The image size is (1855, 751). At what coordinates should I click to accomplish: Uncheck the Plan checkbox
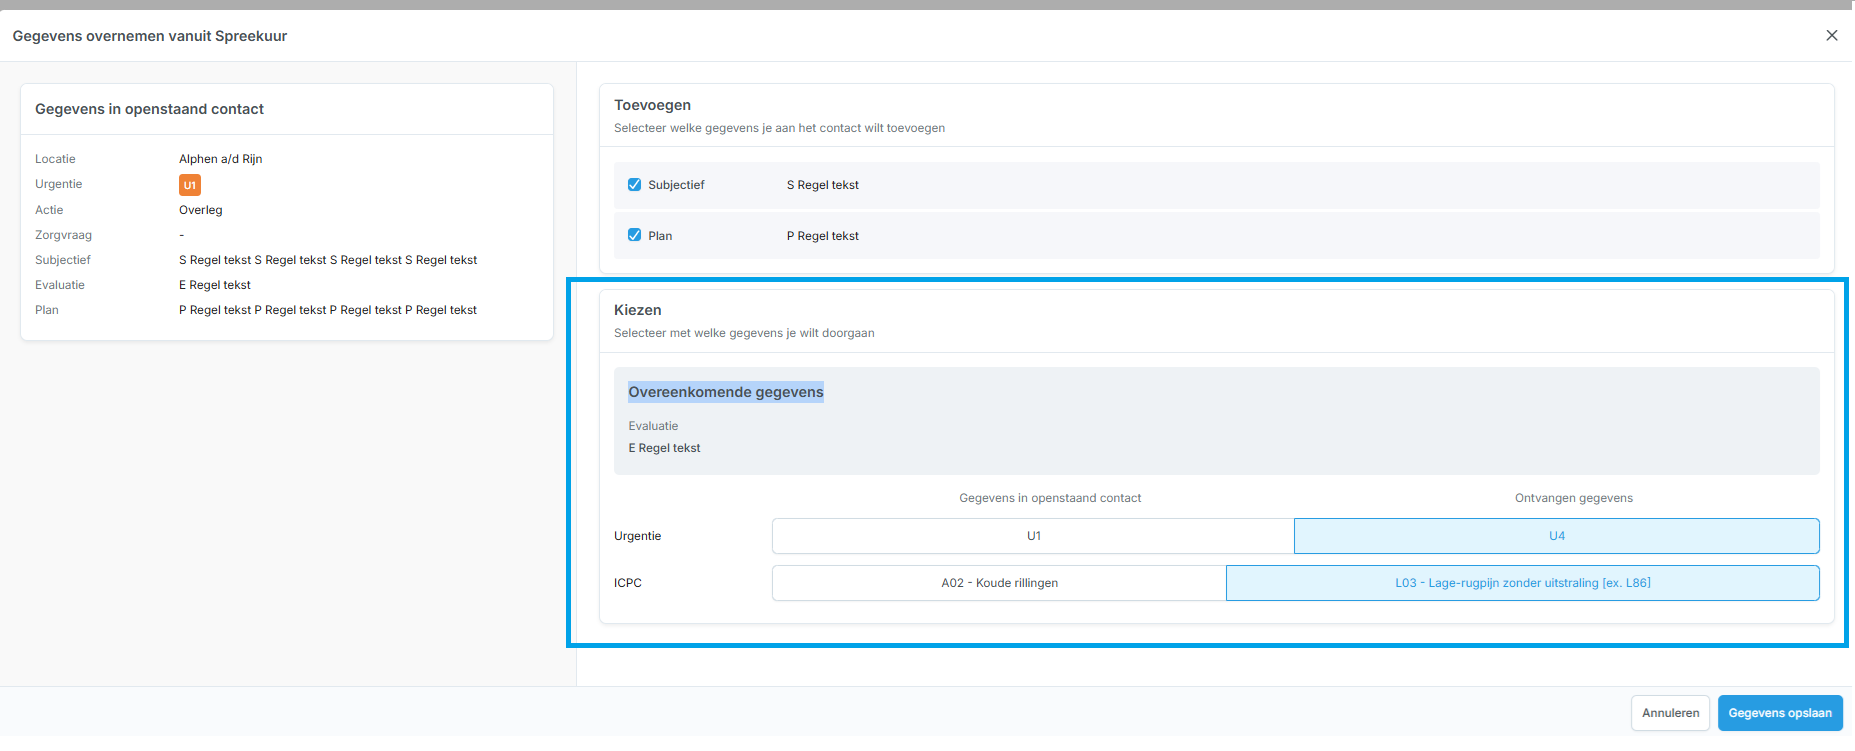[634, 235]
